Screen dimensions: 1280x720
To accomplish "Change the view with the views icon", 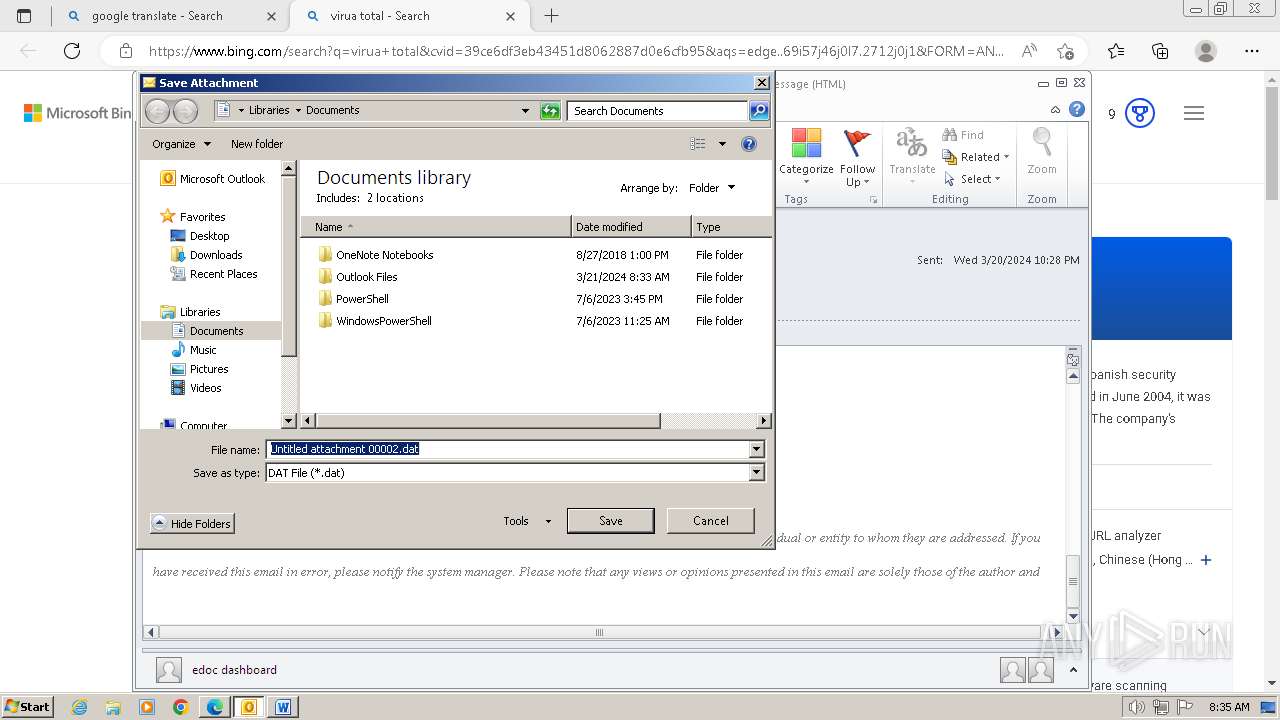I will [x=698, y=144].
